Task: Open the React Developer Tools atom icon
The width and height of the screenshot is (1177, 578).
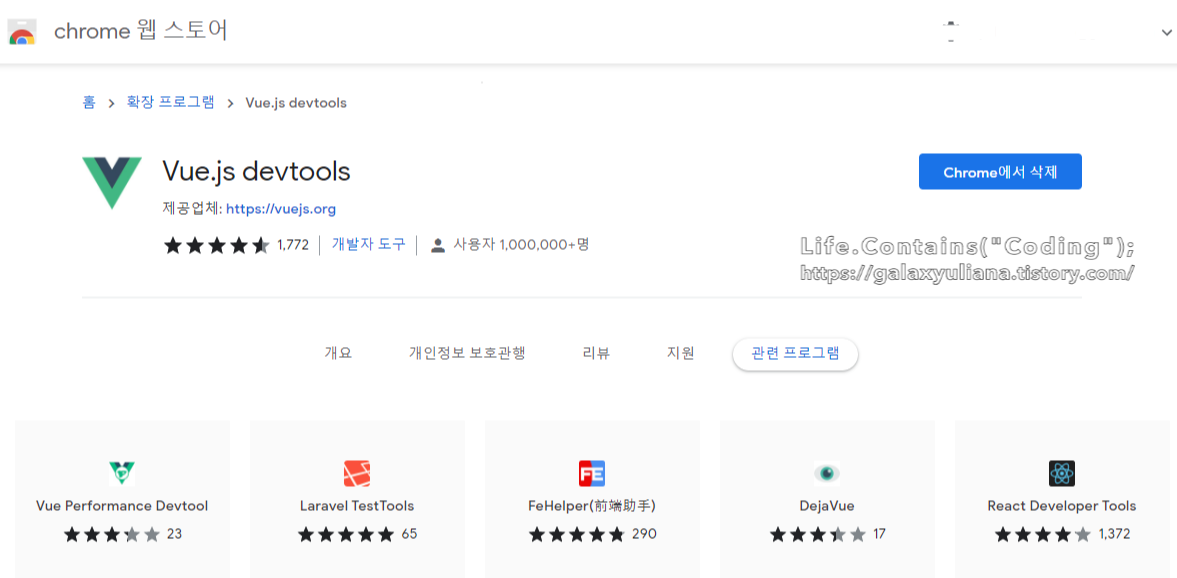Action: pyautogui.click(x=1062, y=473)
